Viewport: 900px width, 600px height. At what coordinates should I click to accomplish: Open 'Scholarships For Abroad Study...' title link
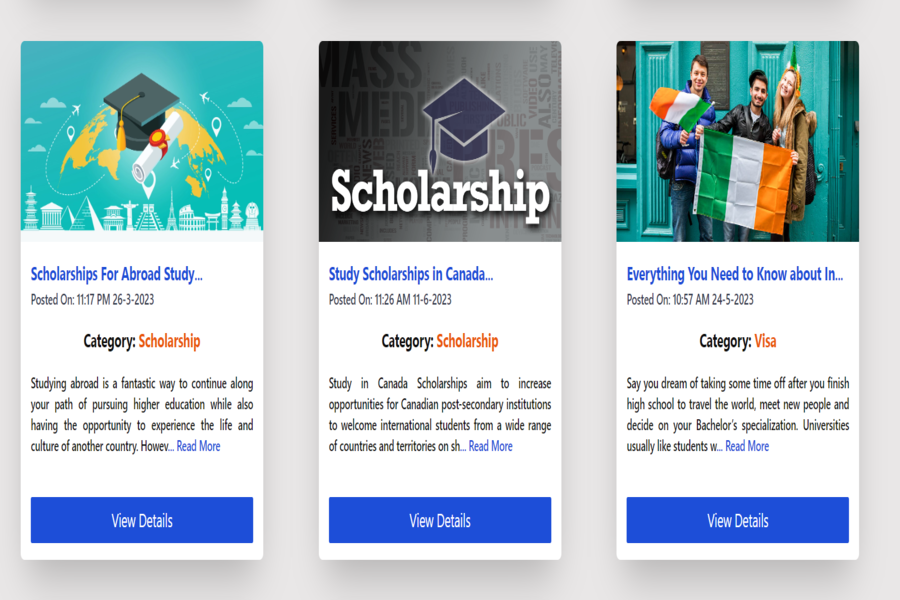(x=116, y=274)
